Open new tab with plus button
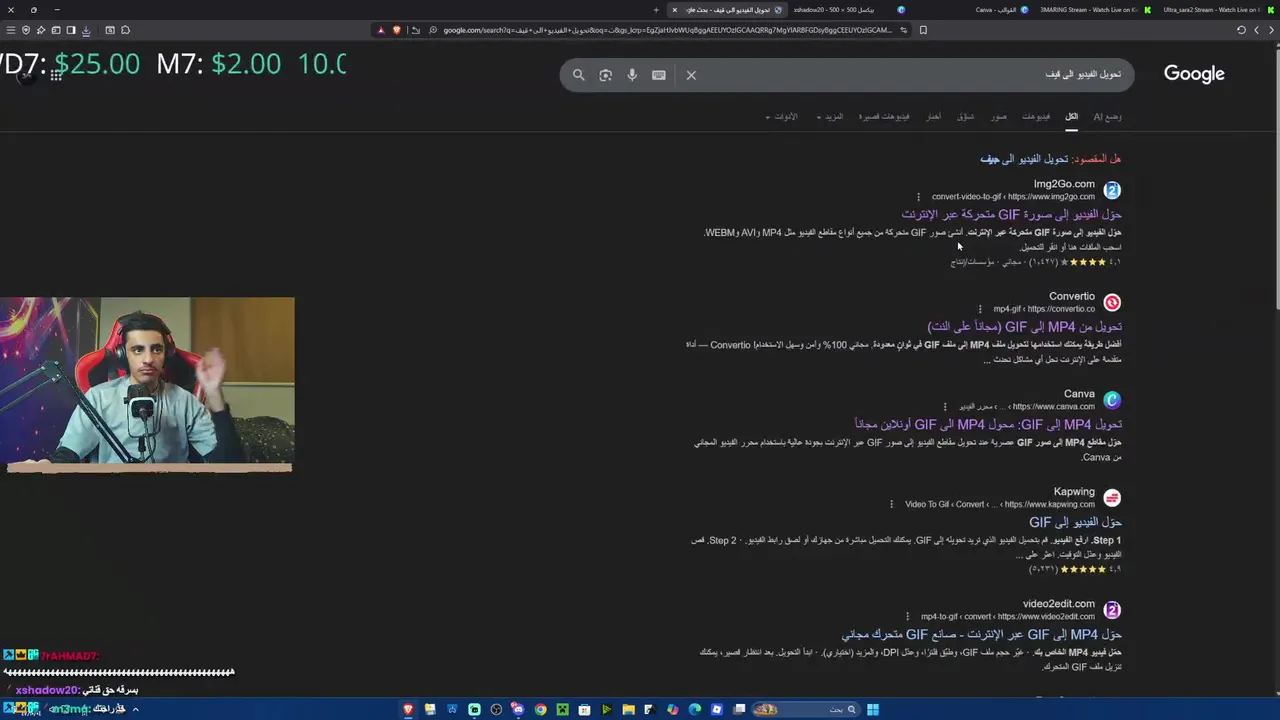 tap(656, 10)
